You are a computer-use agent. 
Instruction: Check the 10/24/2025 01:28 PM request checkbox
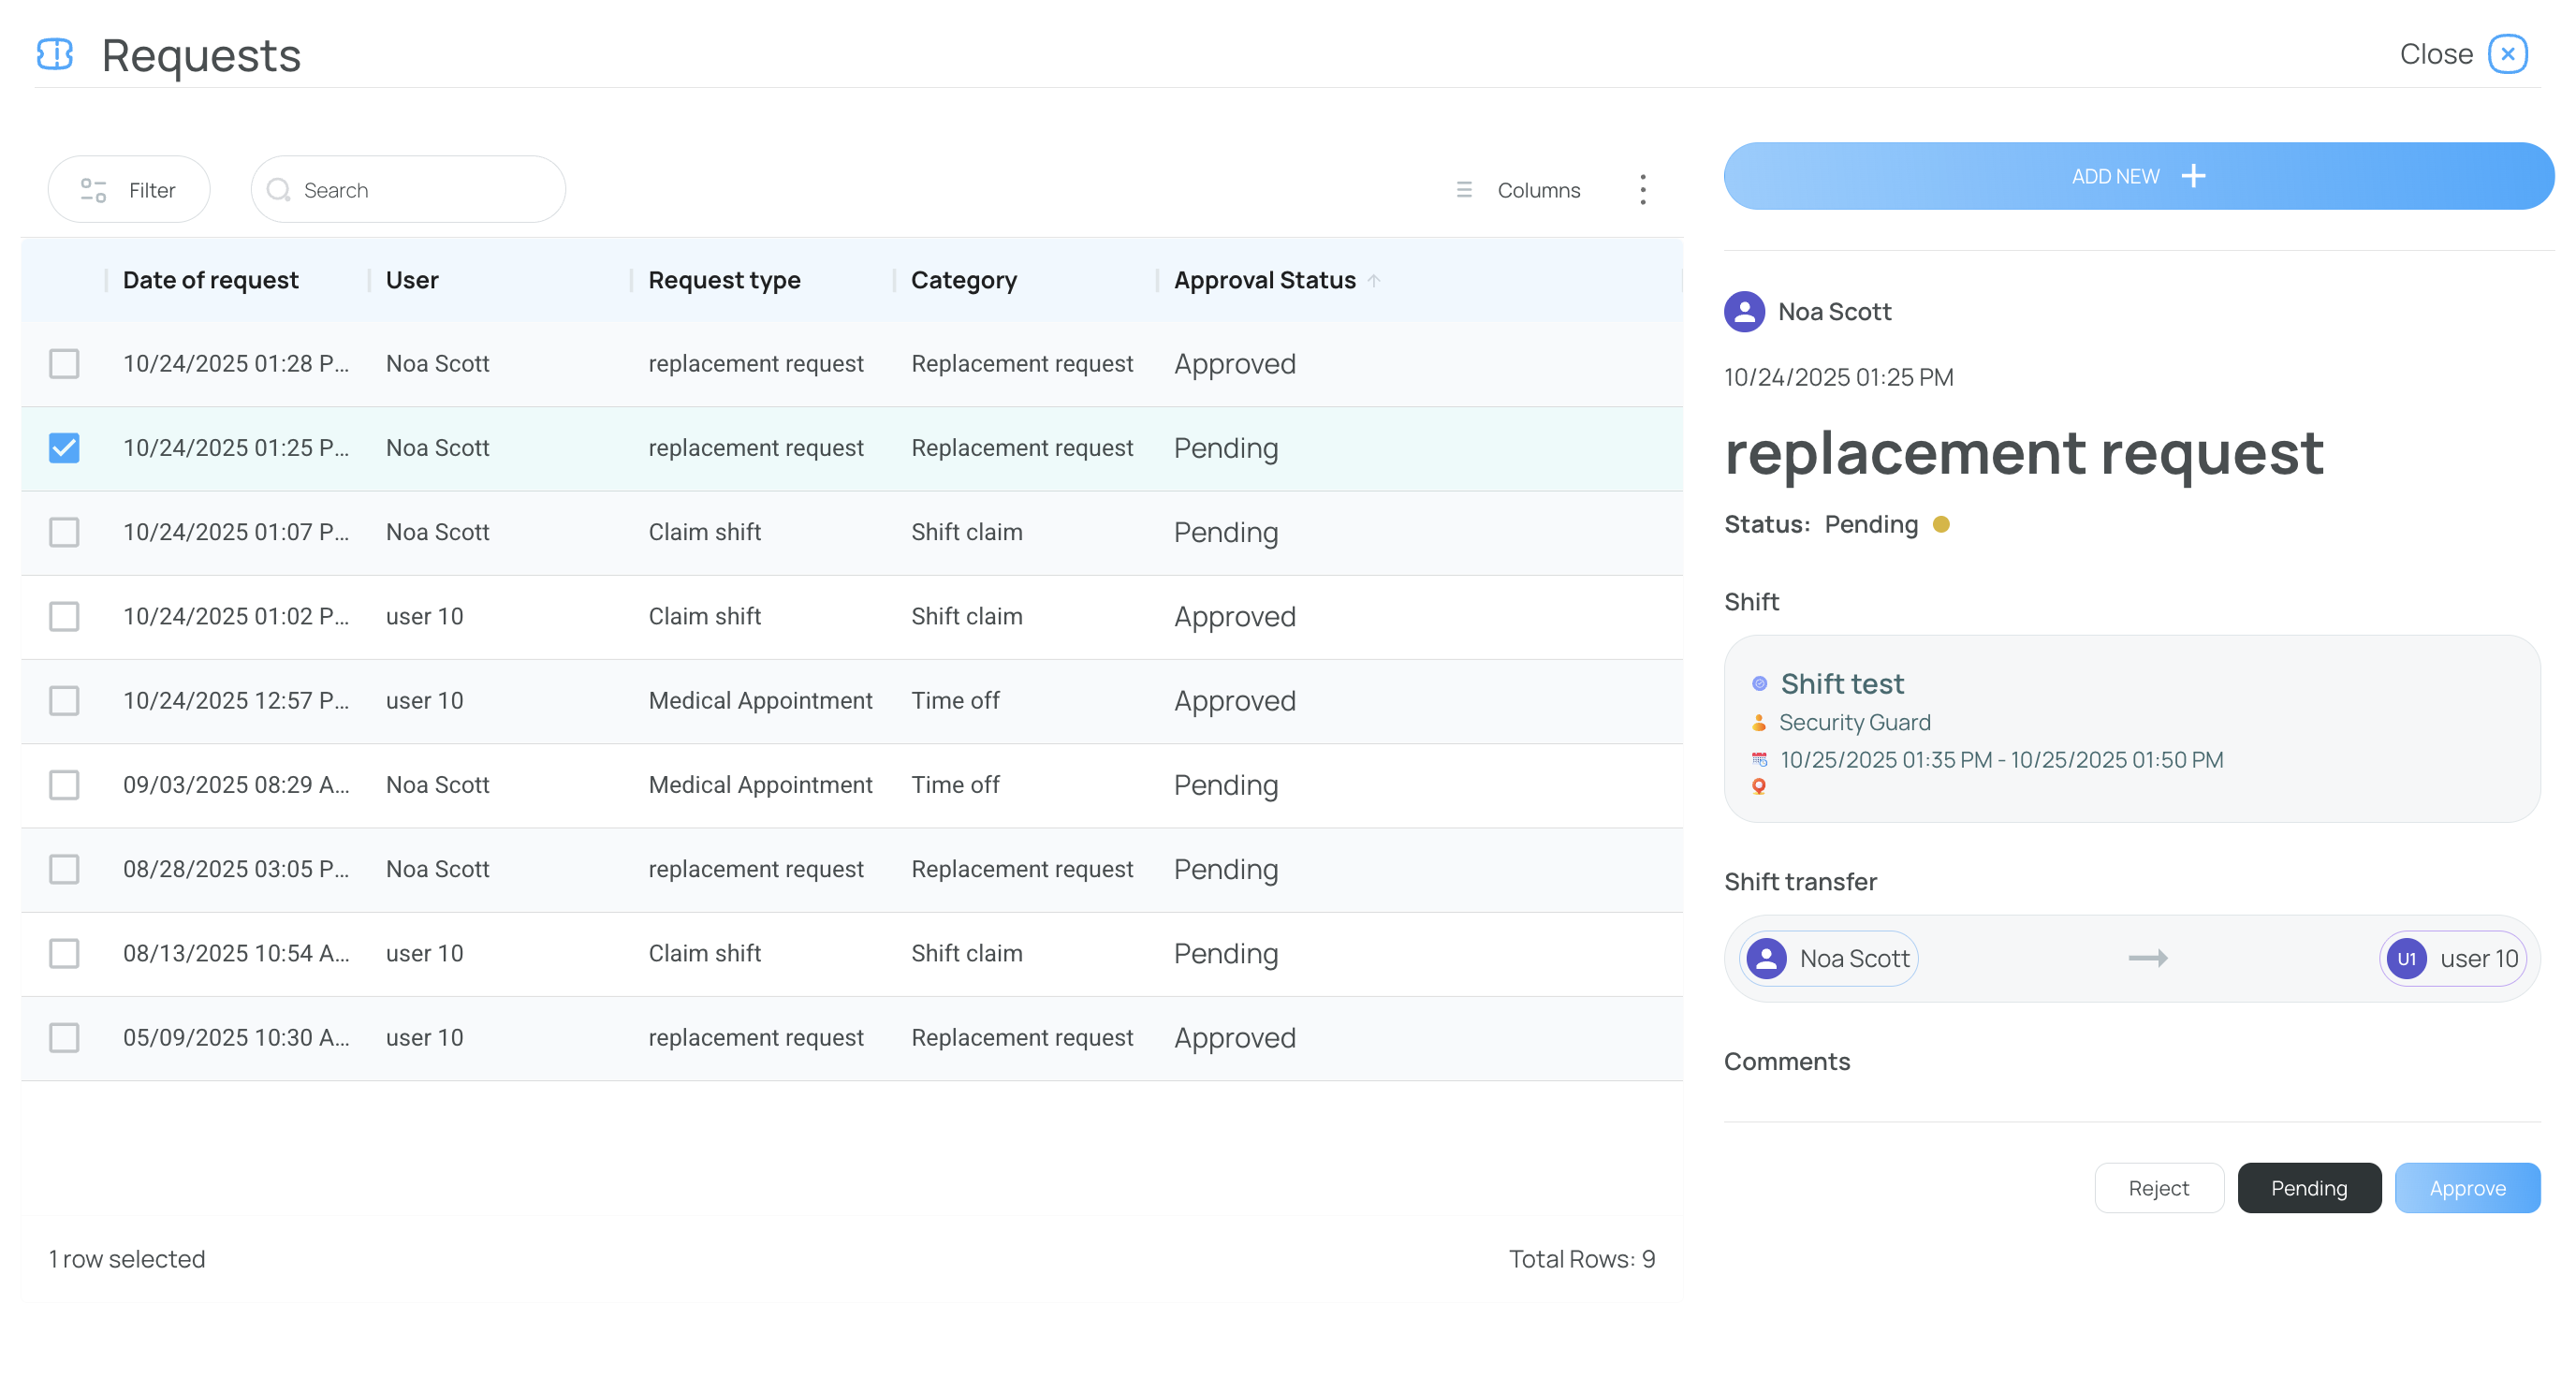[64, 364]
